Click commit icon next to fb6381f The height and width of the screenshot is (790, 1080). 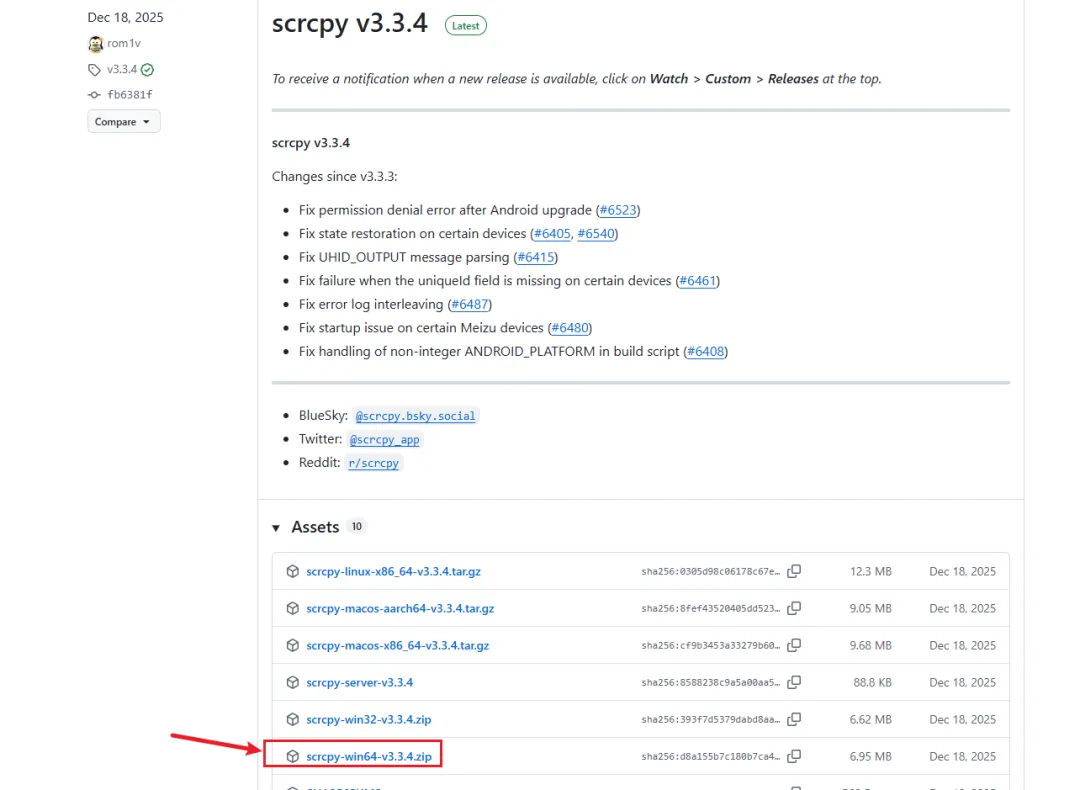(x=94, y=95)
